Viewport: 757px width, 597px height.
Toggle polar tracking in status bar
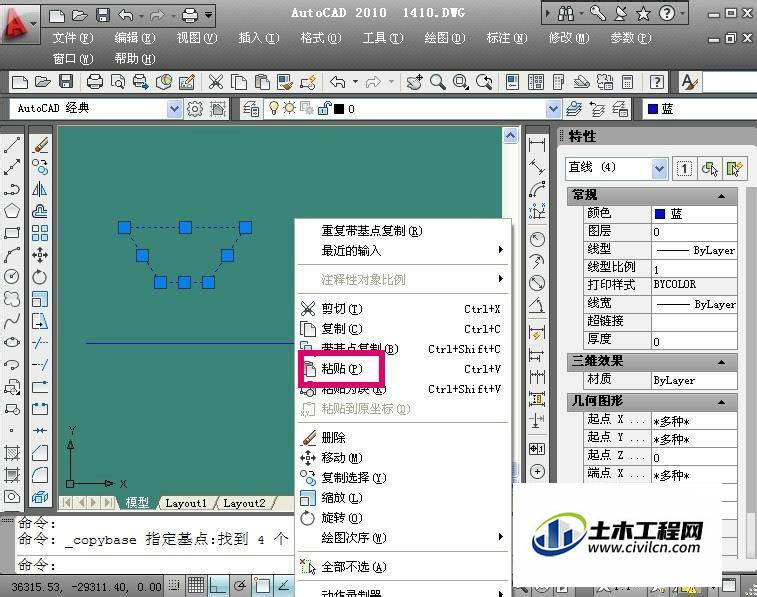pos(240,585)
